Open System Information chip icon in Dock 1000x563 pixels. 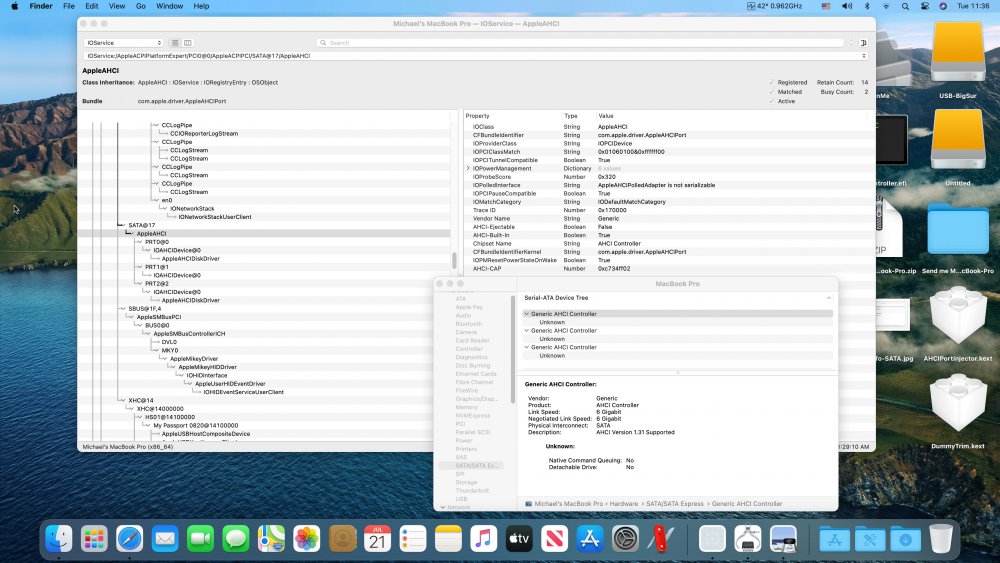747,539
